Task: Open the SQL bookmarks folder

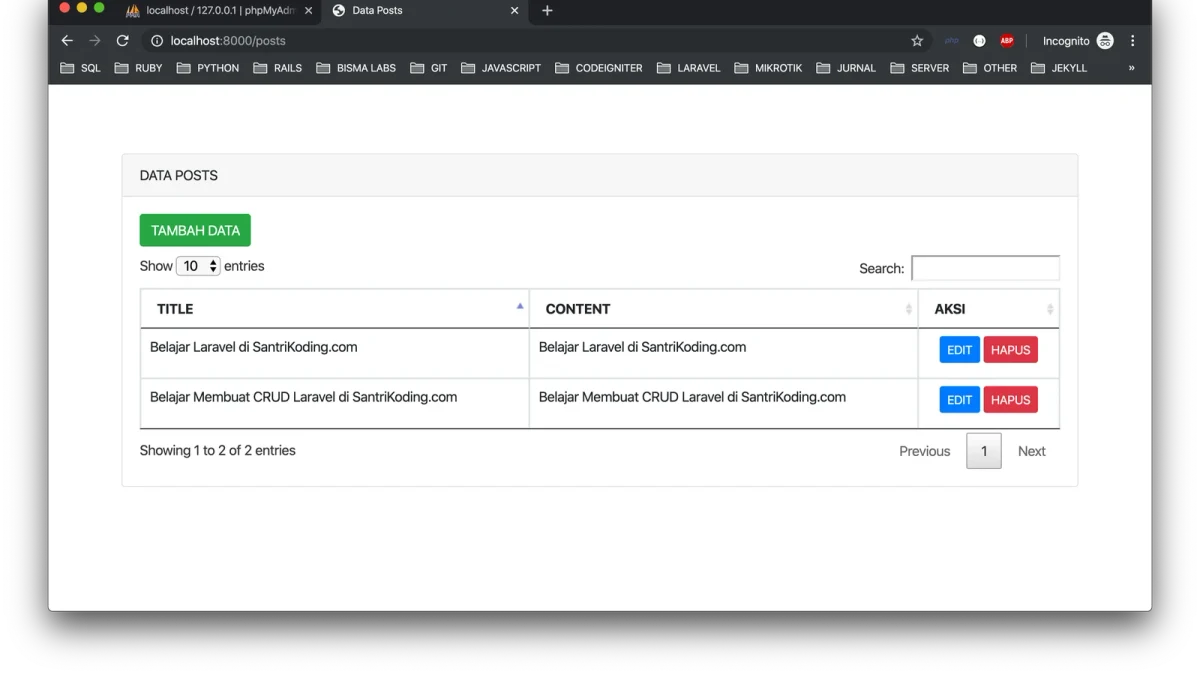Action: 81,68
